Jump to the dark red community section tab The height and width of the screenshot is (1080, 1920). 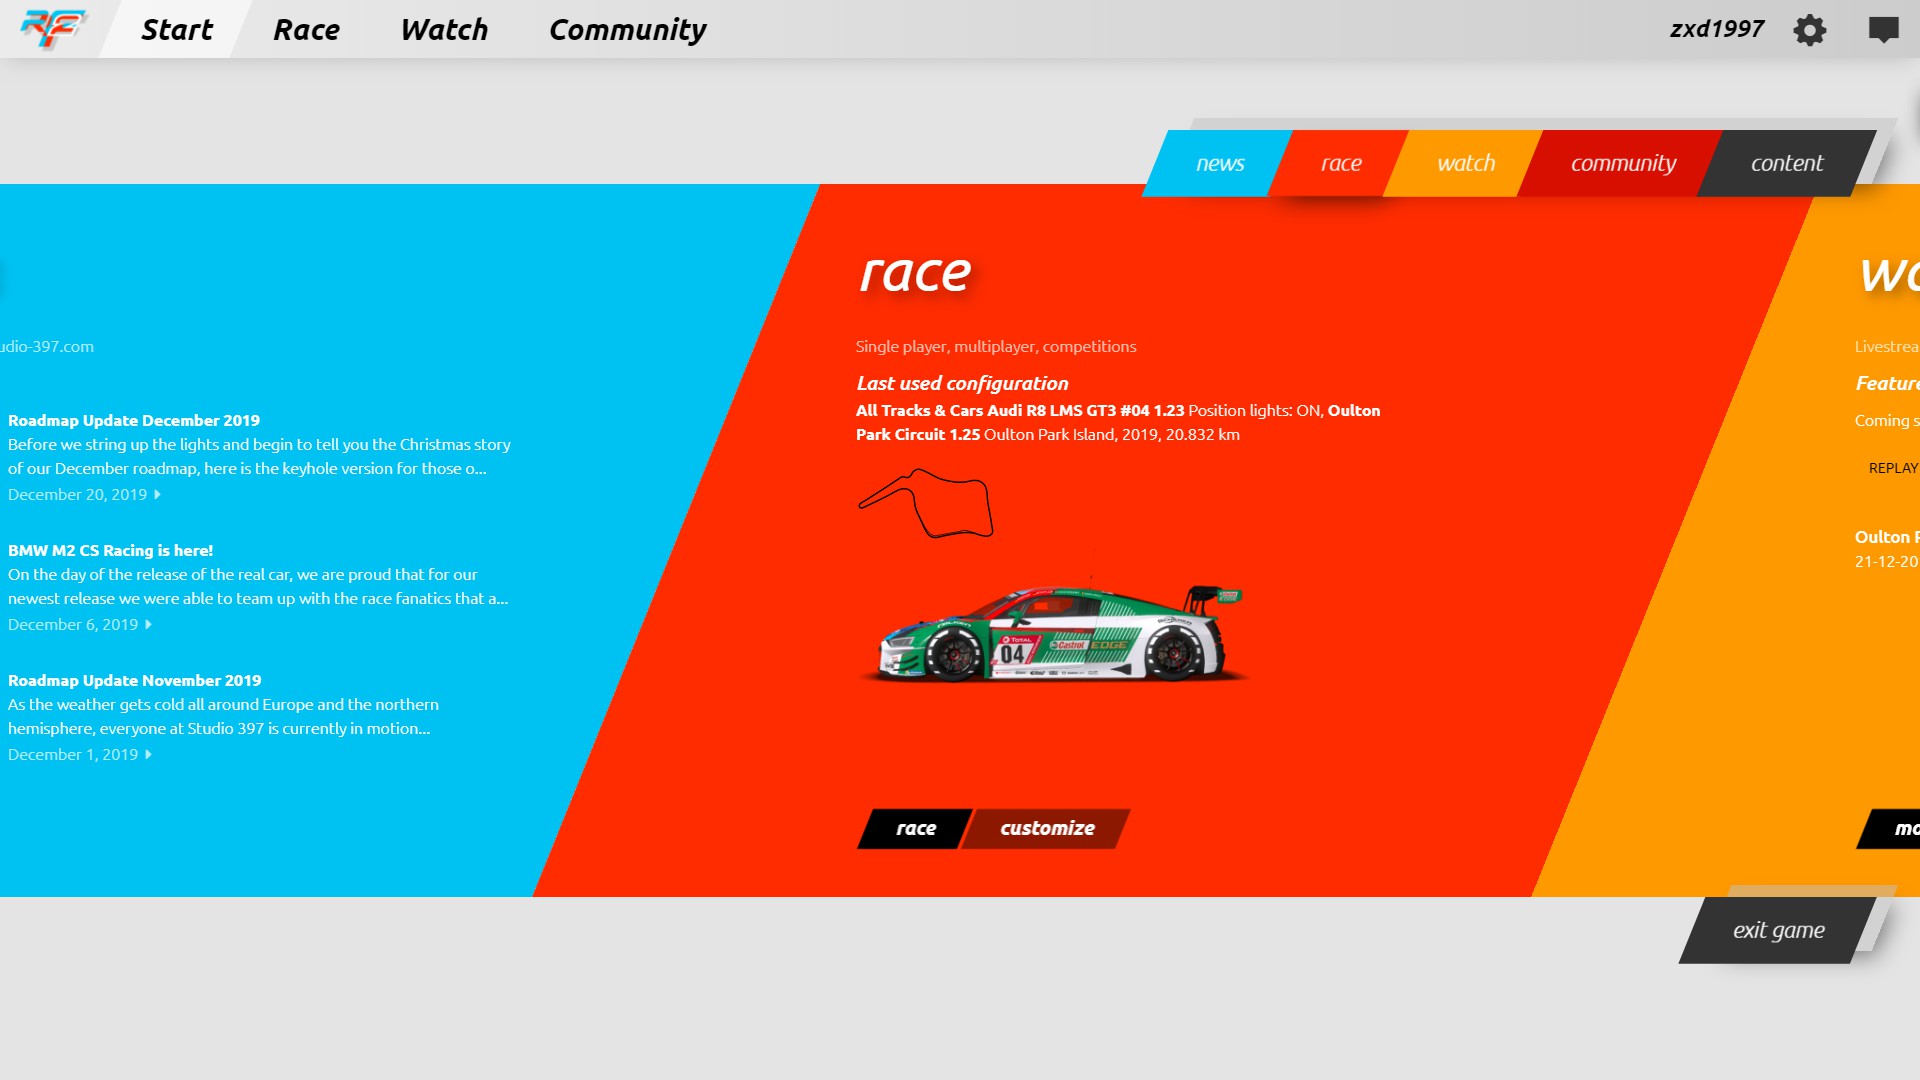[x=1622, y=163]
